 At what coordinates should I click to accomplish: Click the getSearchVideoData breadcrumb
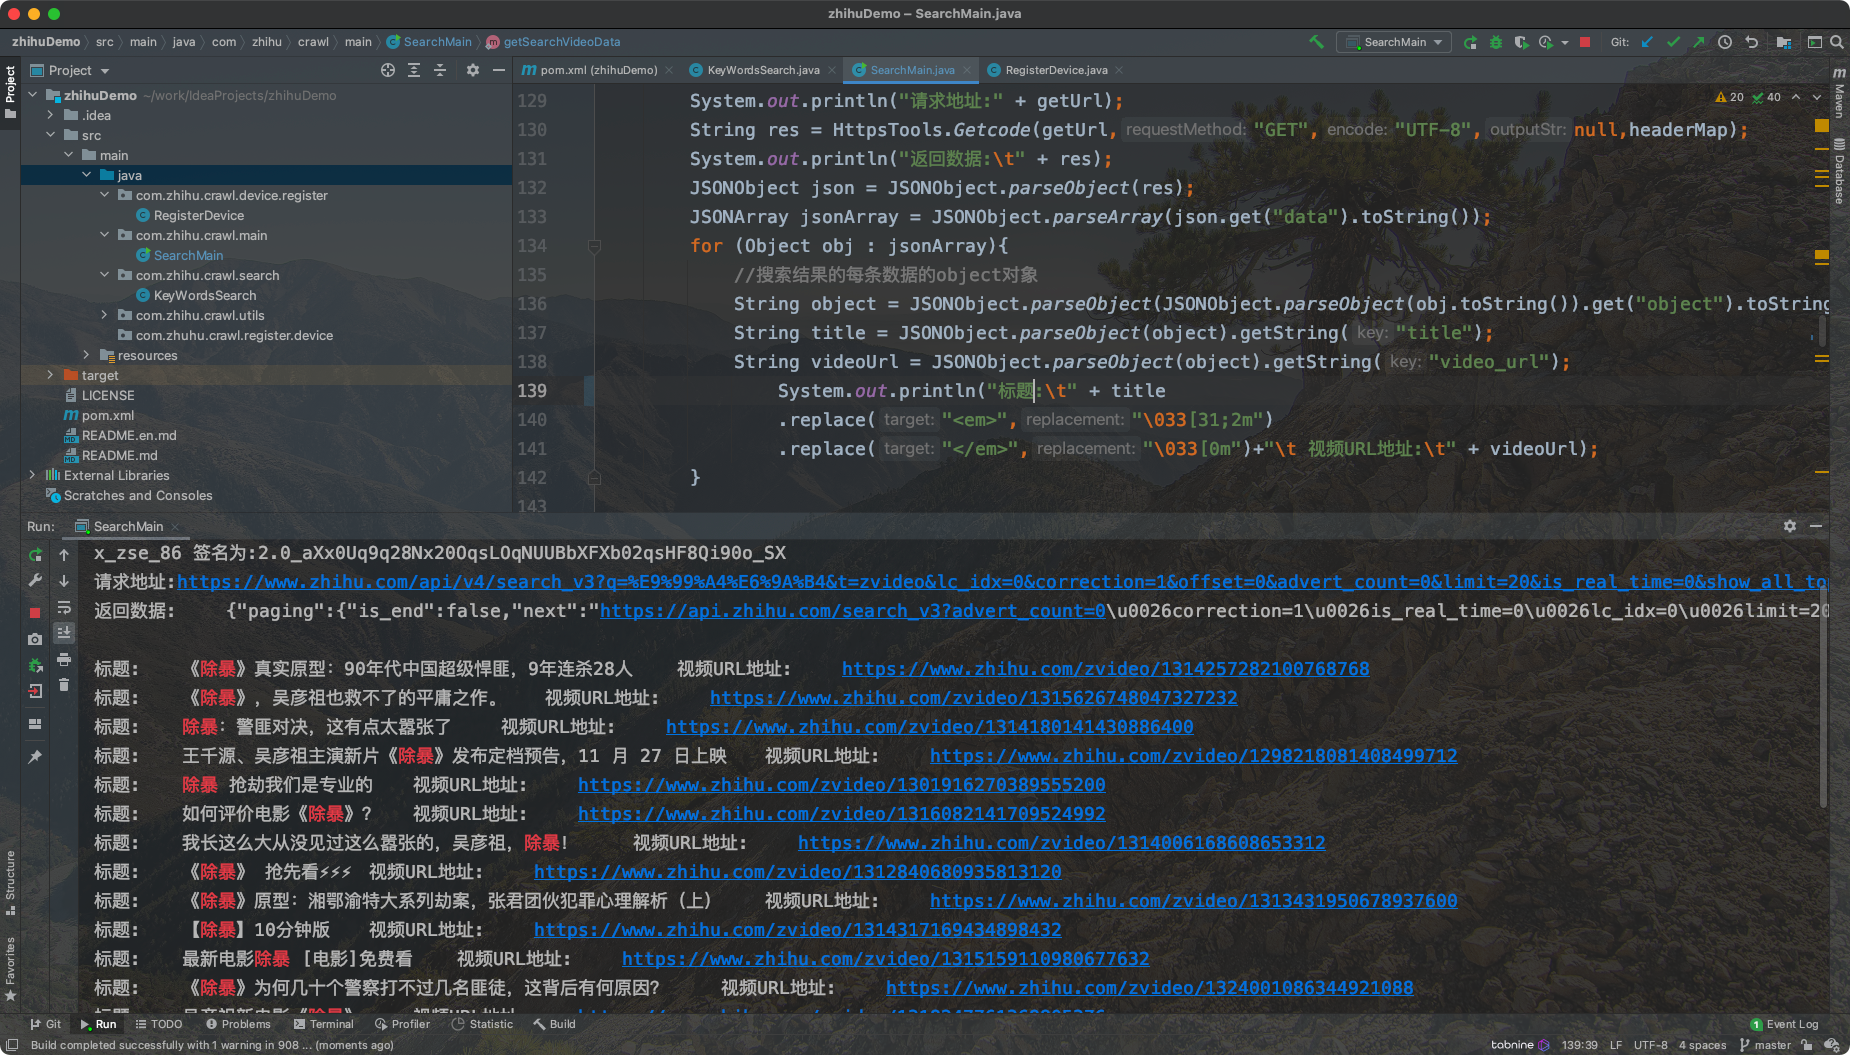[553, 42]
